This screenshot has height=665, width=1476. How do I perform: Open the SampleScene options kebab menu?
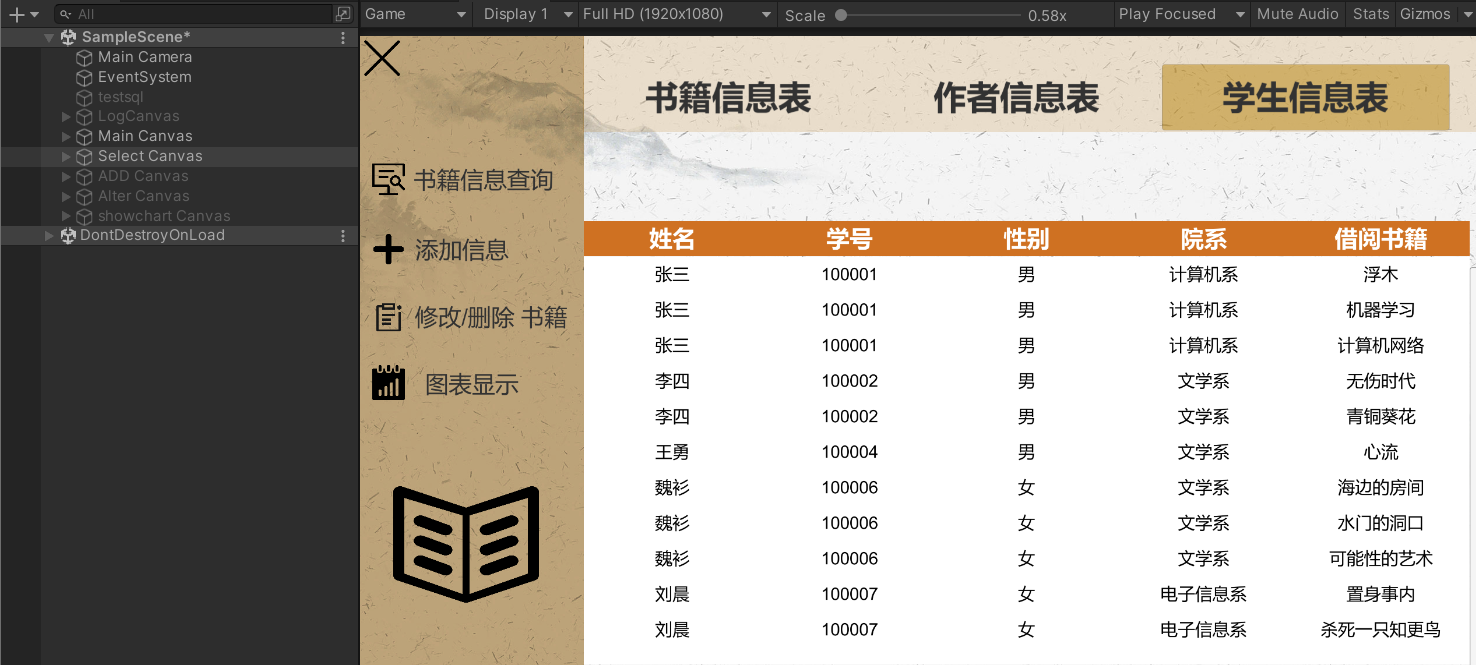(344, 37)
